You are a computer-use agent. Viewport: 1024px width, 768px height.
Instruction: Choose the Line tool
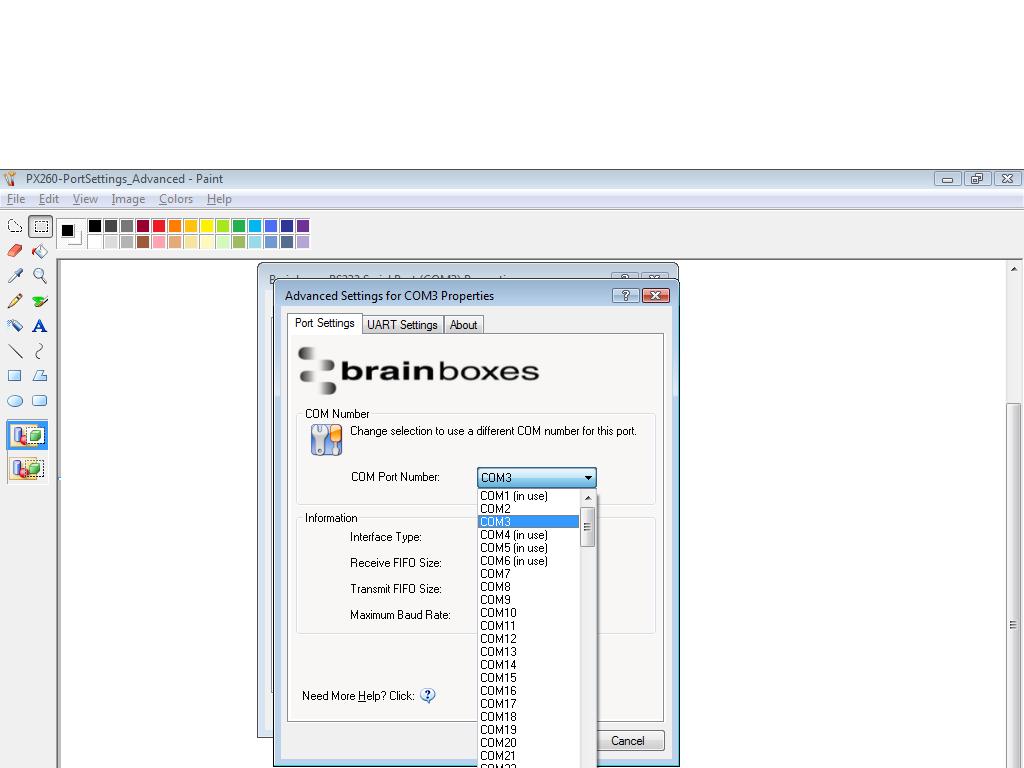click(x=14, y=350)
